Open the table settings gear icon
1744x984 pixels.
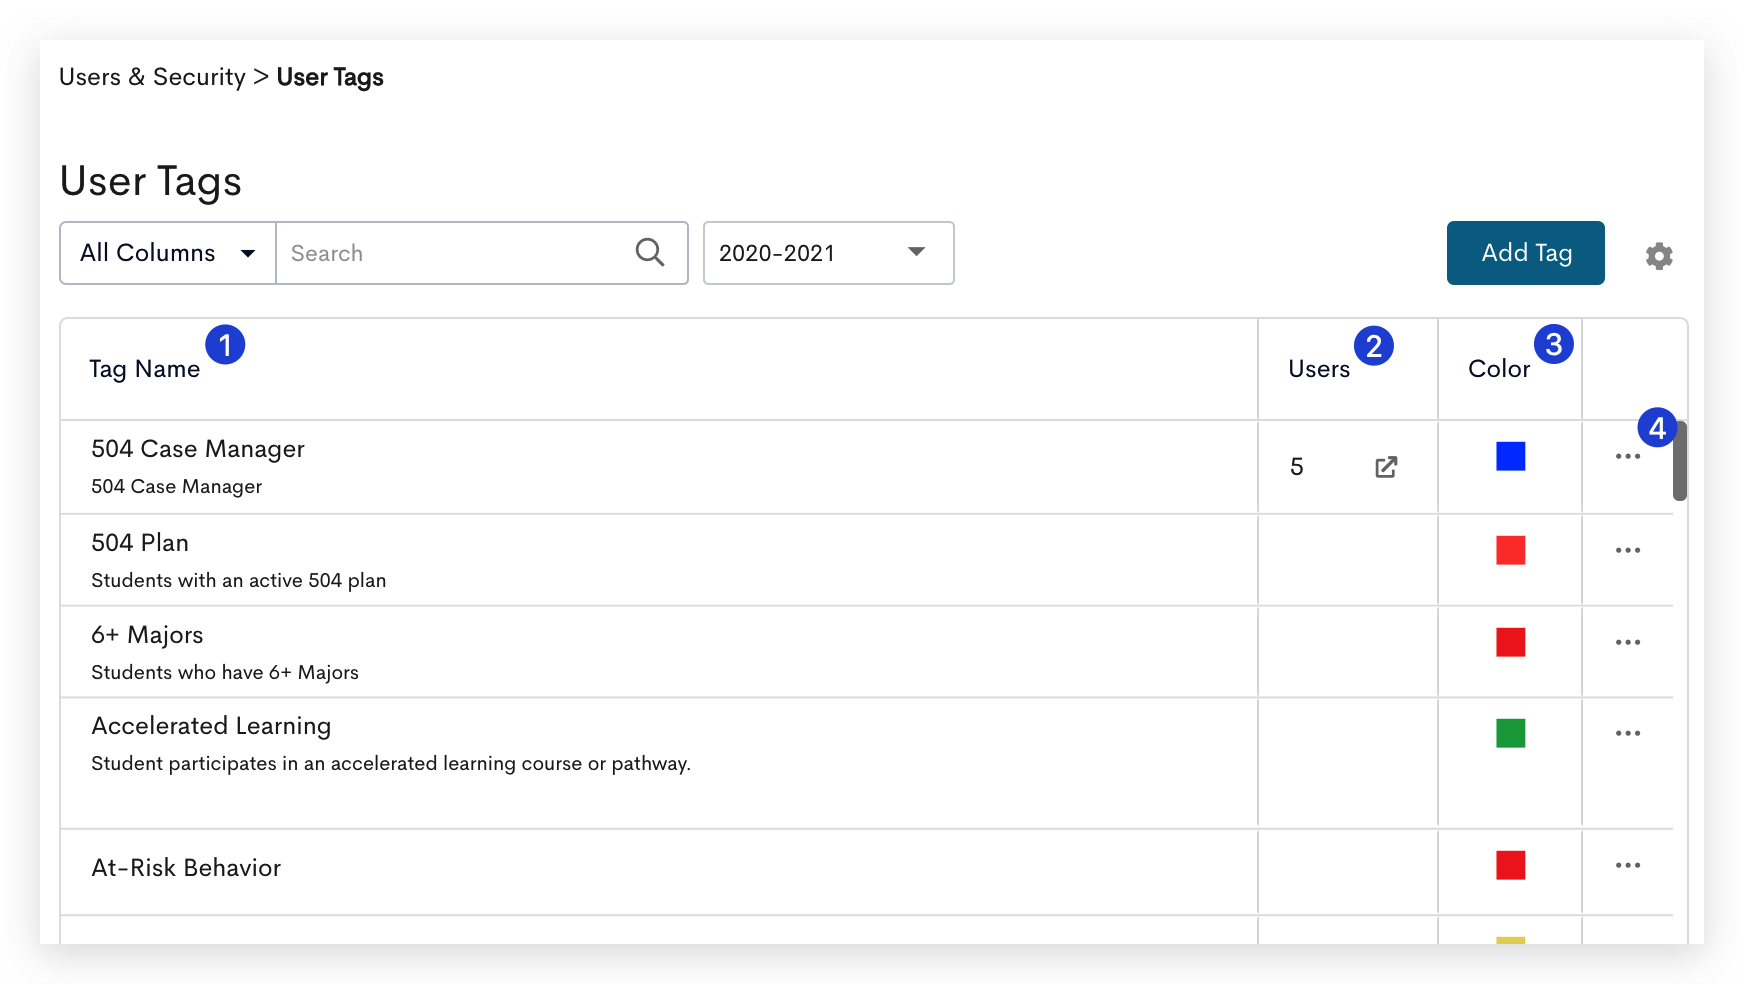1659,256
